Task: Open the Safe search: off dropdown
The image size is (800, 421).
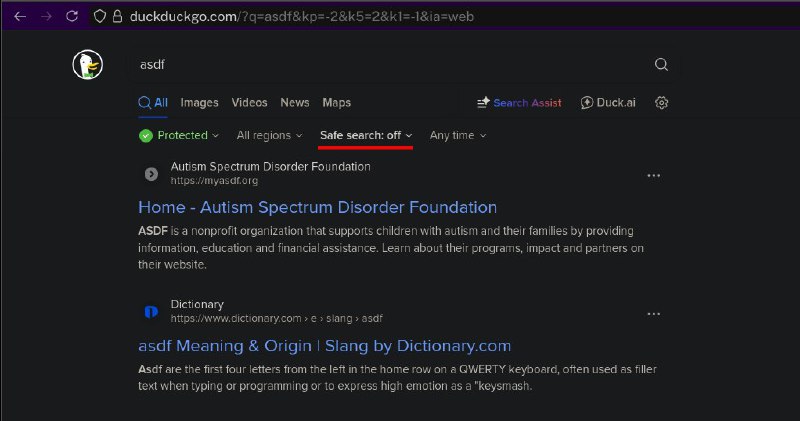Action: click(x=366, y=135)
